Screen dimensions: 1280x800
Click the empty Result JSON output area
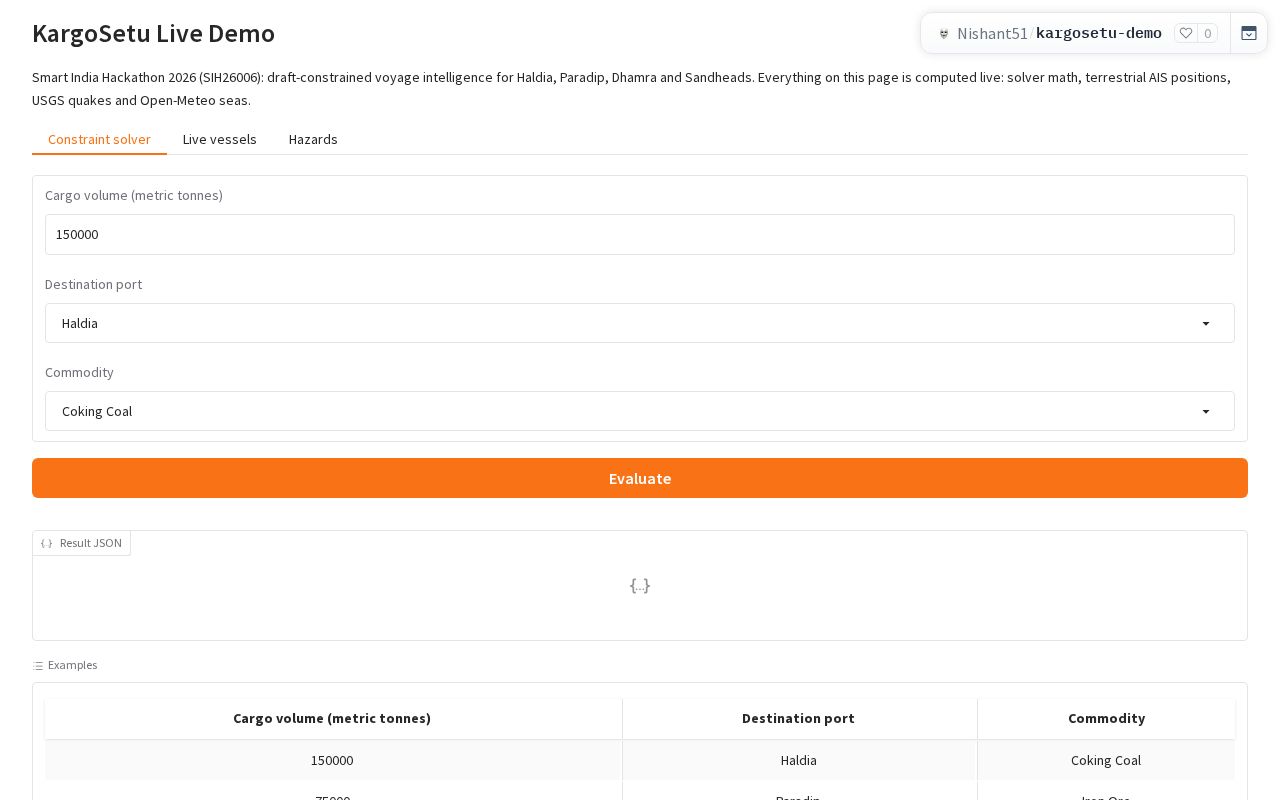point(640,586)
